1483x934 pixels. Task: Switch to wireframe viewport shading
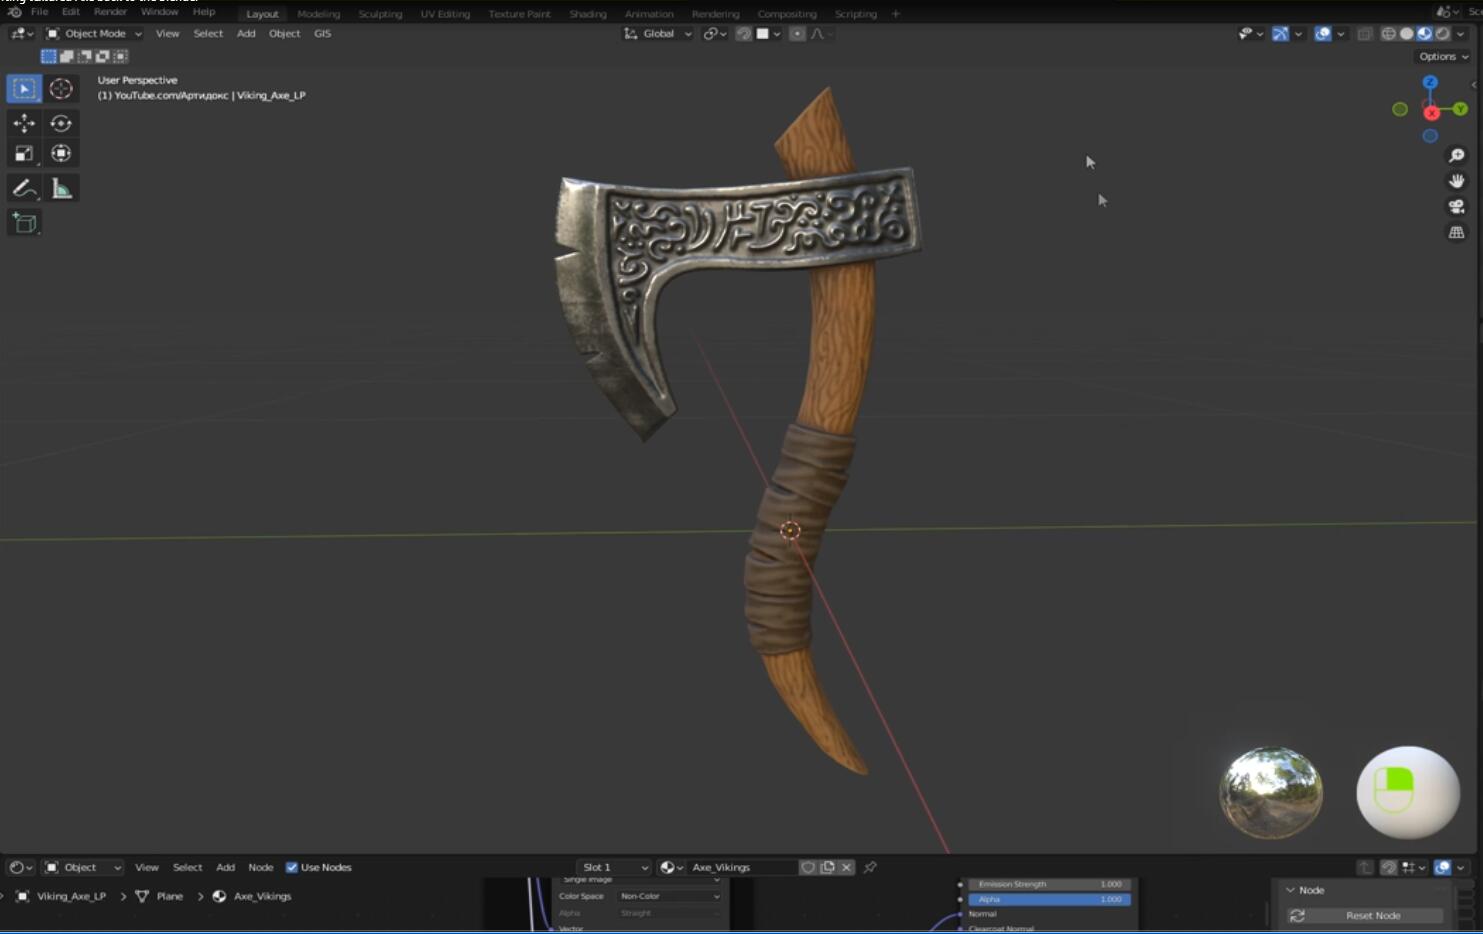pos(1388,34)
